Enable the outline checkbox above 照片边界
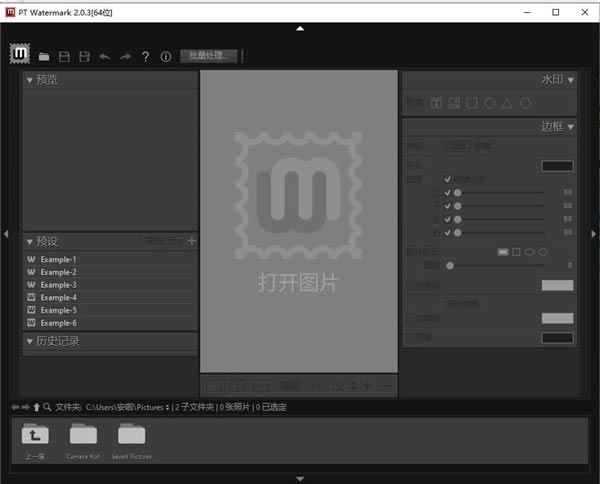This screenshot has width=600, height=484. pos(409,285)
